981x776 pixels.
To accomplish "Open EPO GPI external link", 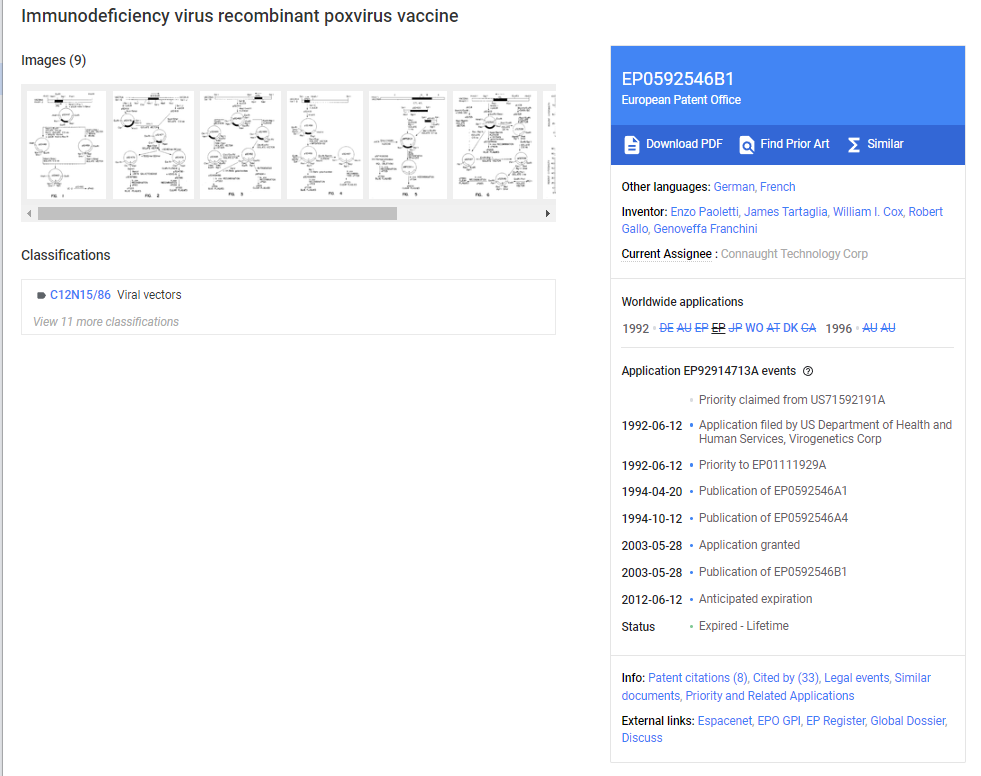I will (x=779, y=721).
